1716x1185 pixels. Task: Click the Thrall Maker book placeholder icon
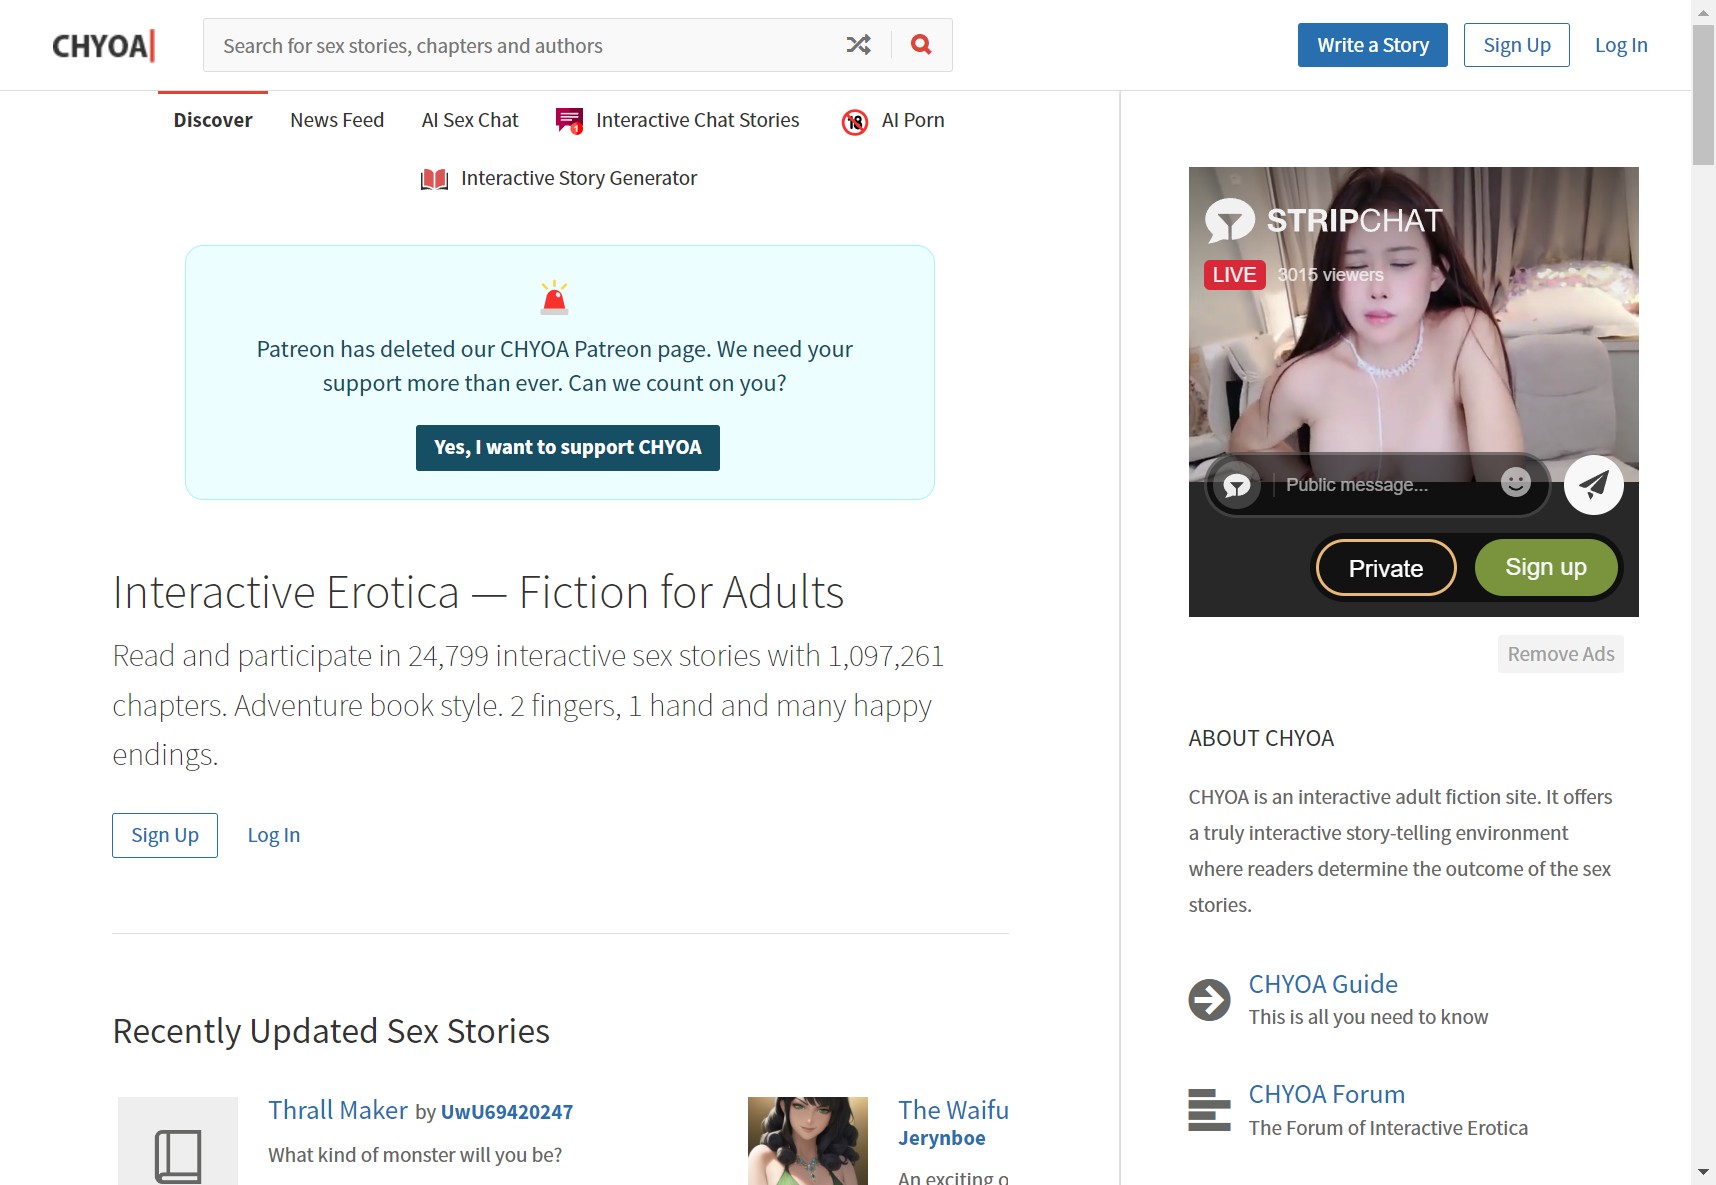[178, 1150]
